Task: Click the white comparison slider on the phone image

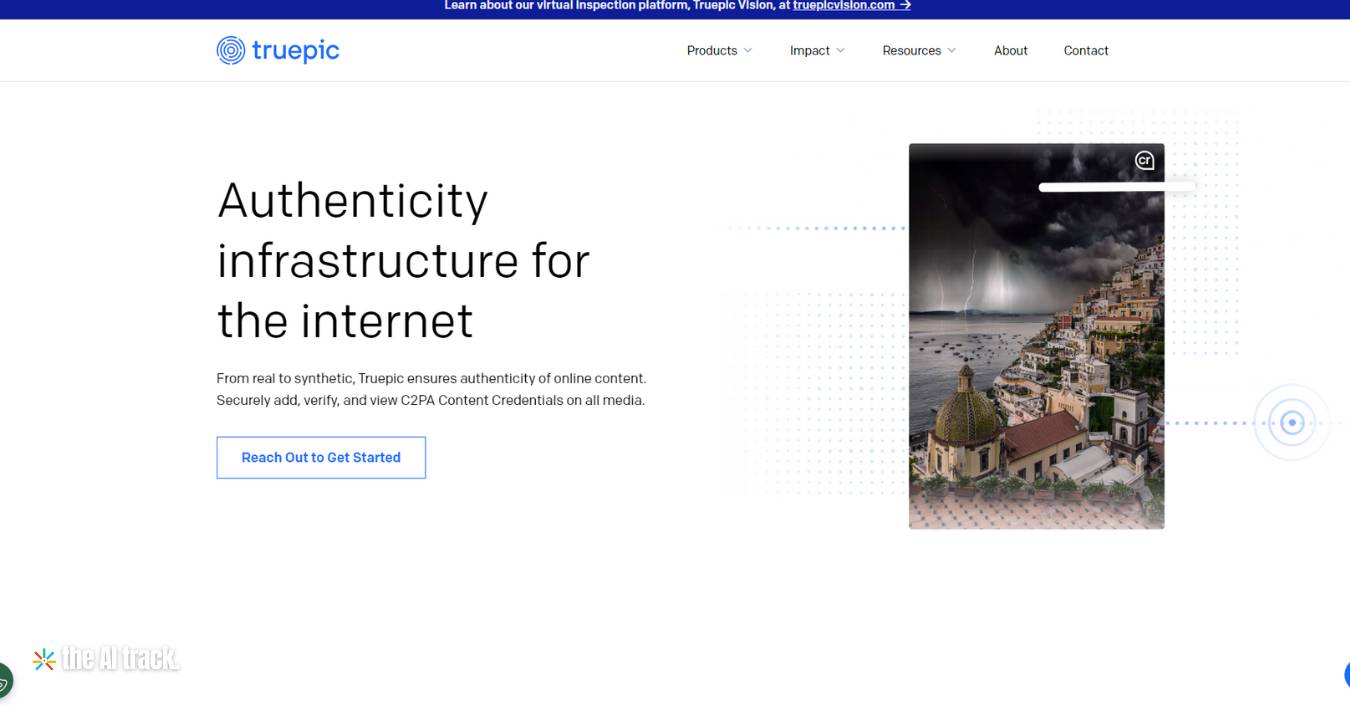Action: tap(1117, 186)
